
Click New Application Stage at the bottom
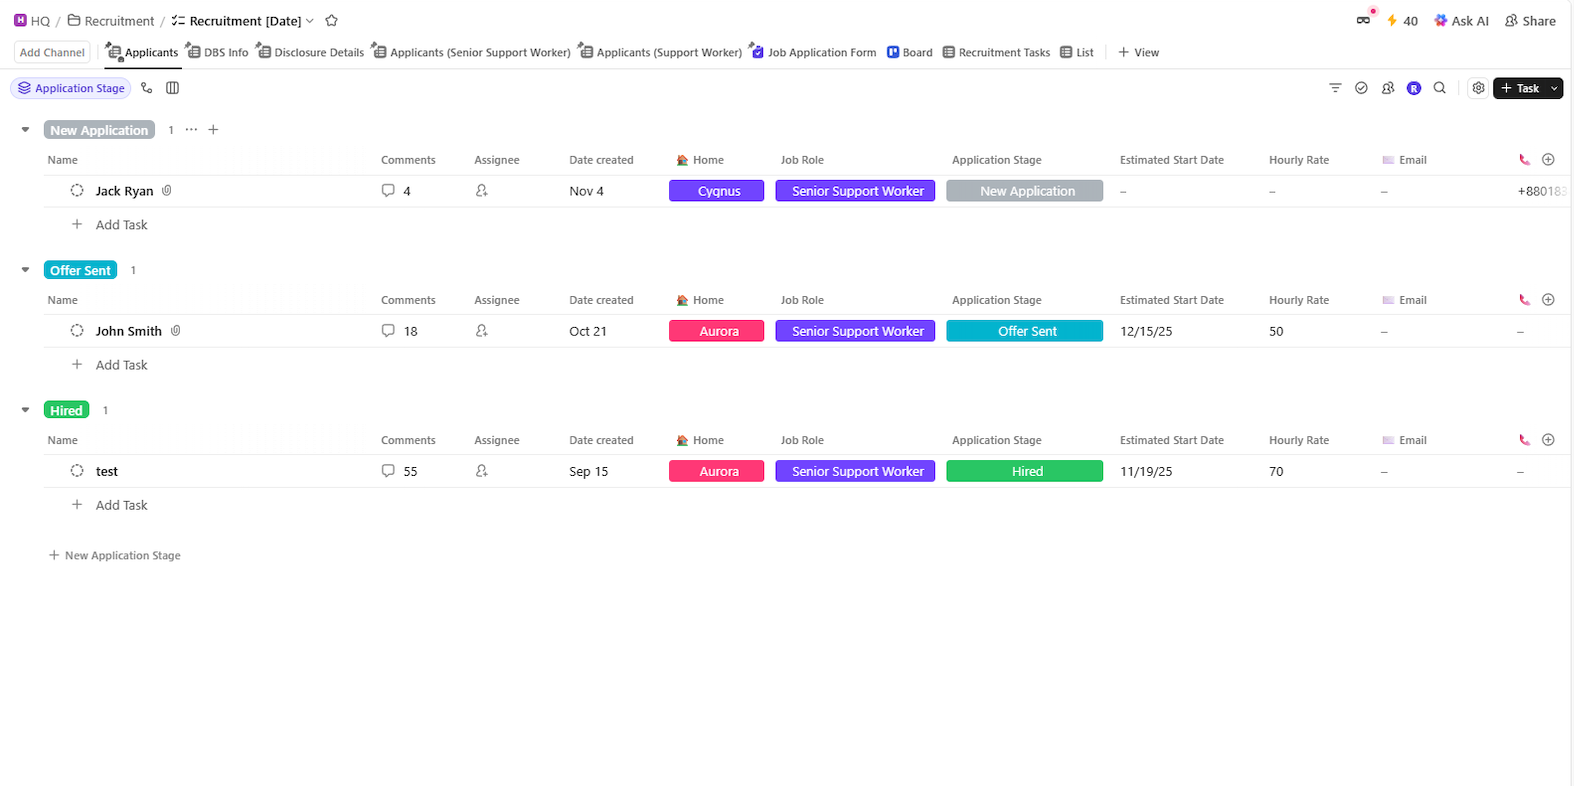pos(115,556)
